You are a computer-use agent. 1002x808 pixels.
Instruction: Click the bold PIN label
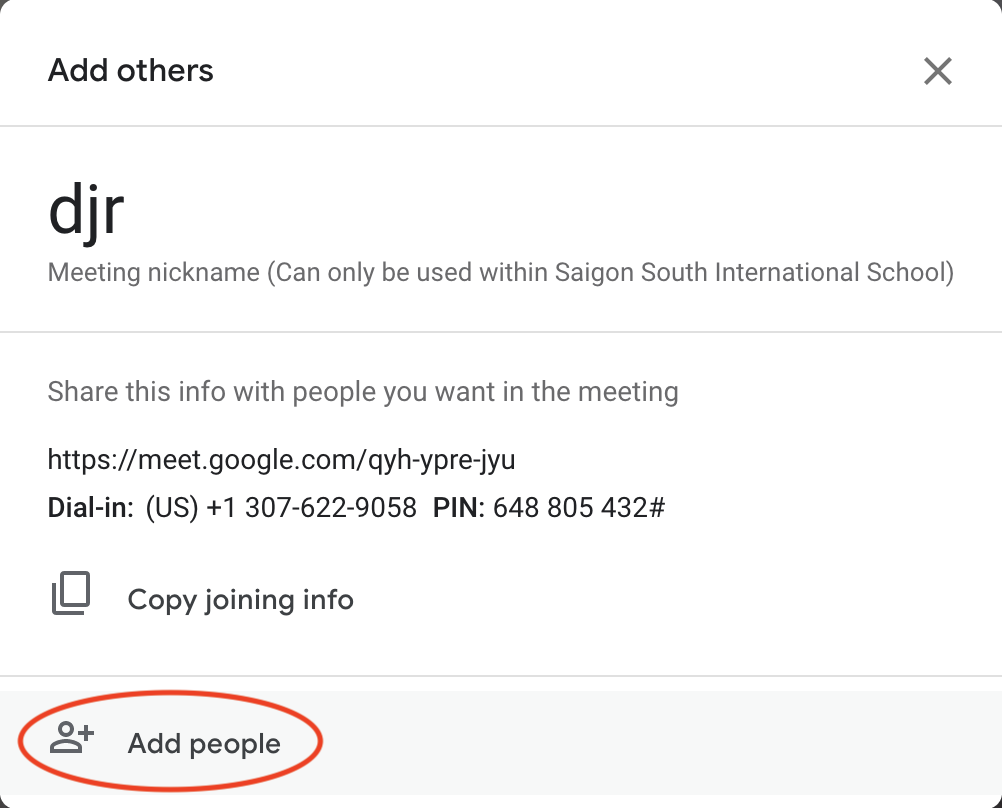click(459, 508)
